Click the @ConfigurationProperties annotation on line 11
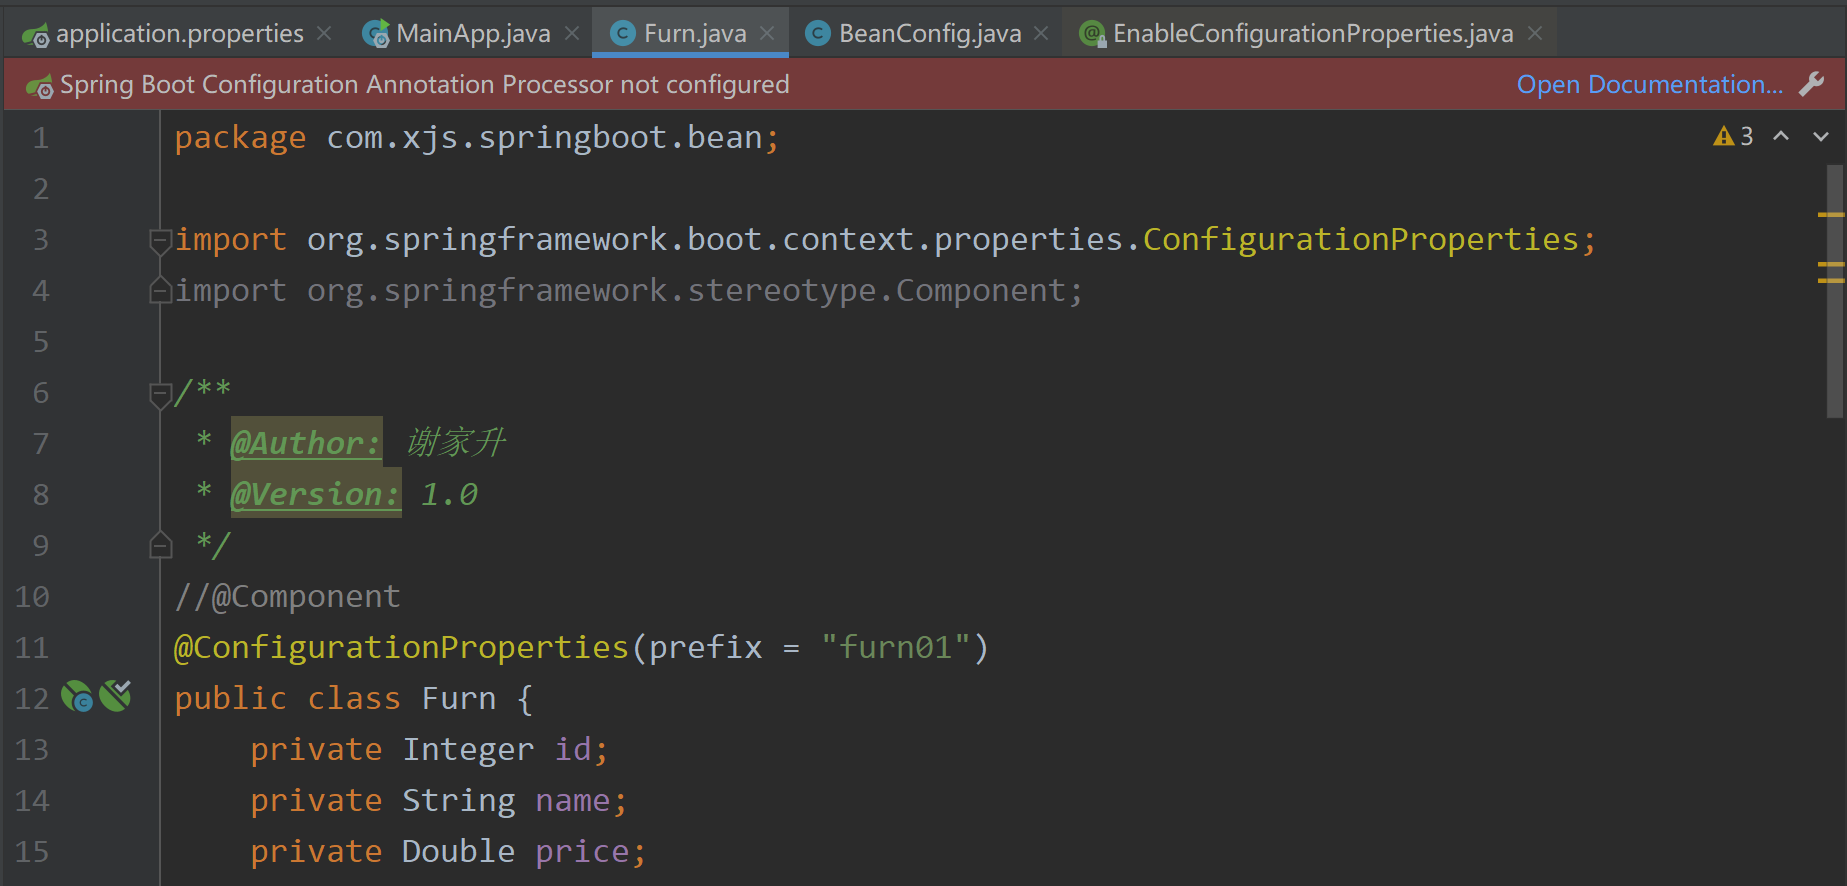1847x886 pixels. [x=400, y=648]
